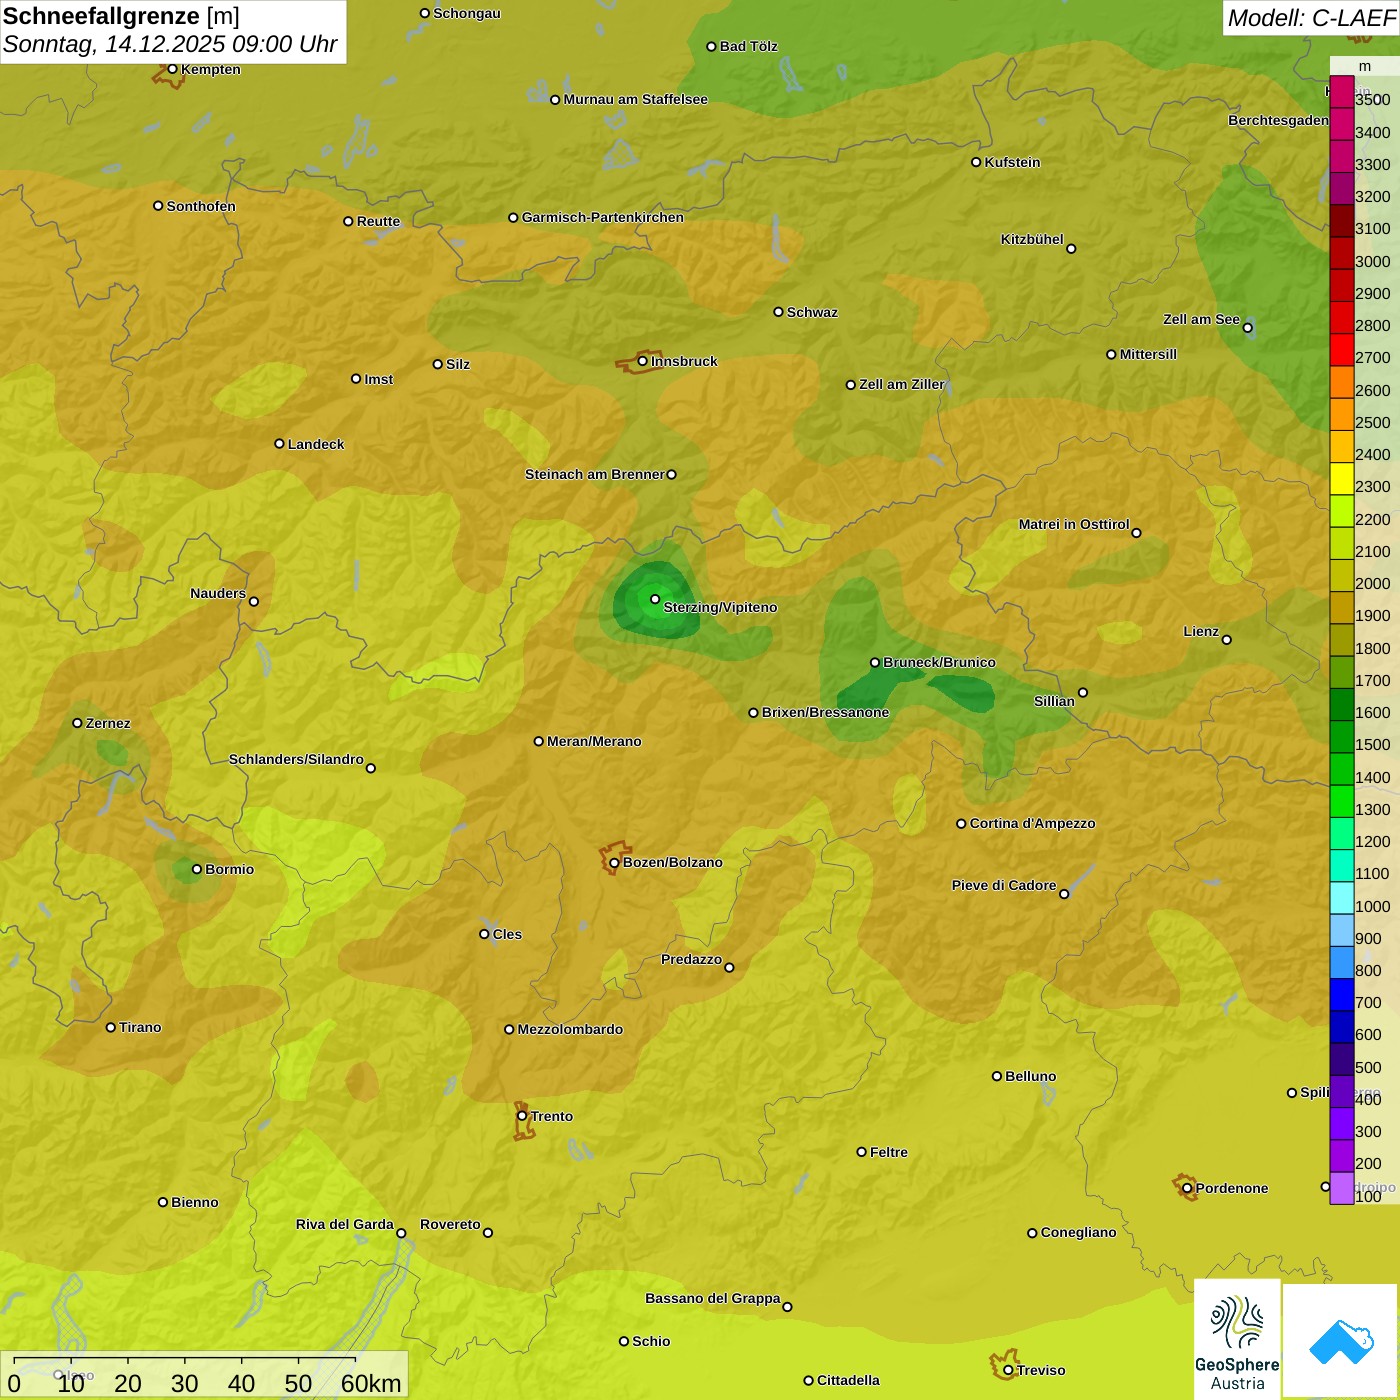Click the Belluno location dot
This screenshot has height=1400, width=1400.
click(997, 1076)
